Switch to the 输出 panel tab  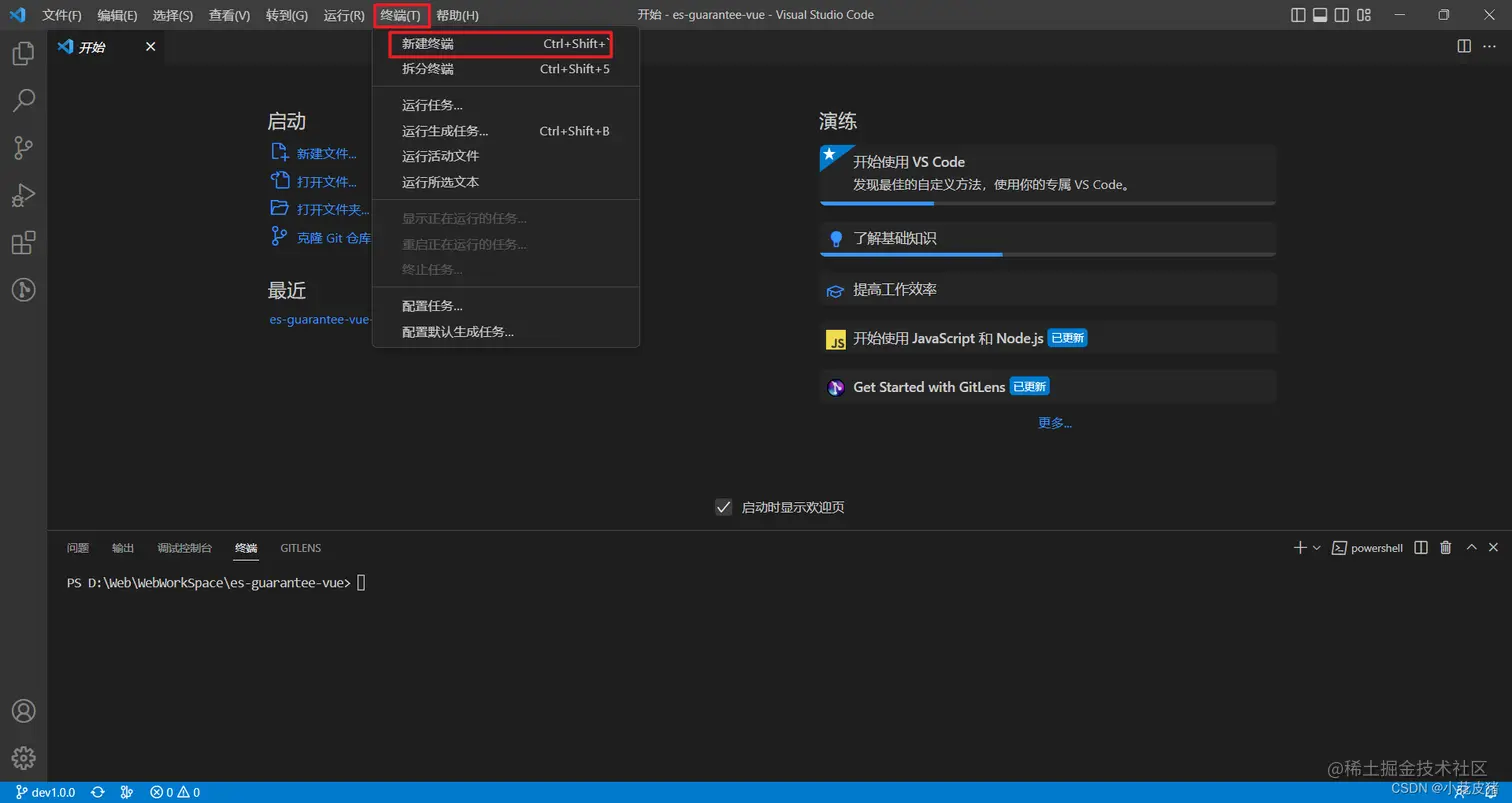(123, 548)
